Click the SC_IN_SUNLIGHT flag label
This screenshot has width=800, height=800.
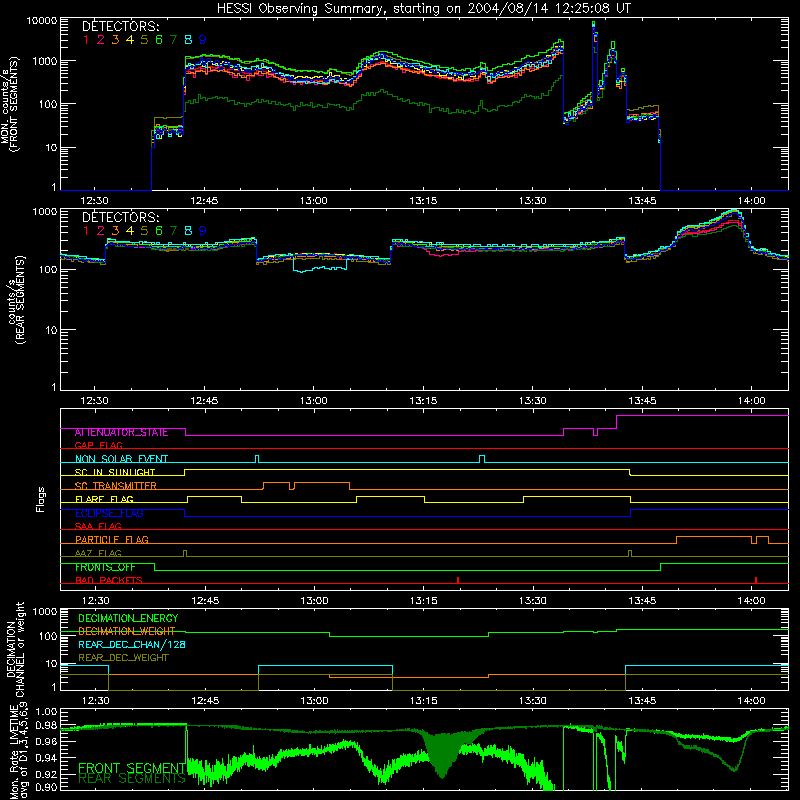pos(115,472)
